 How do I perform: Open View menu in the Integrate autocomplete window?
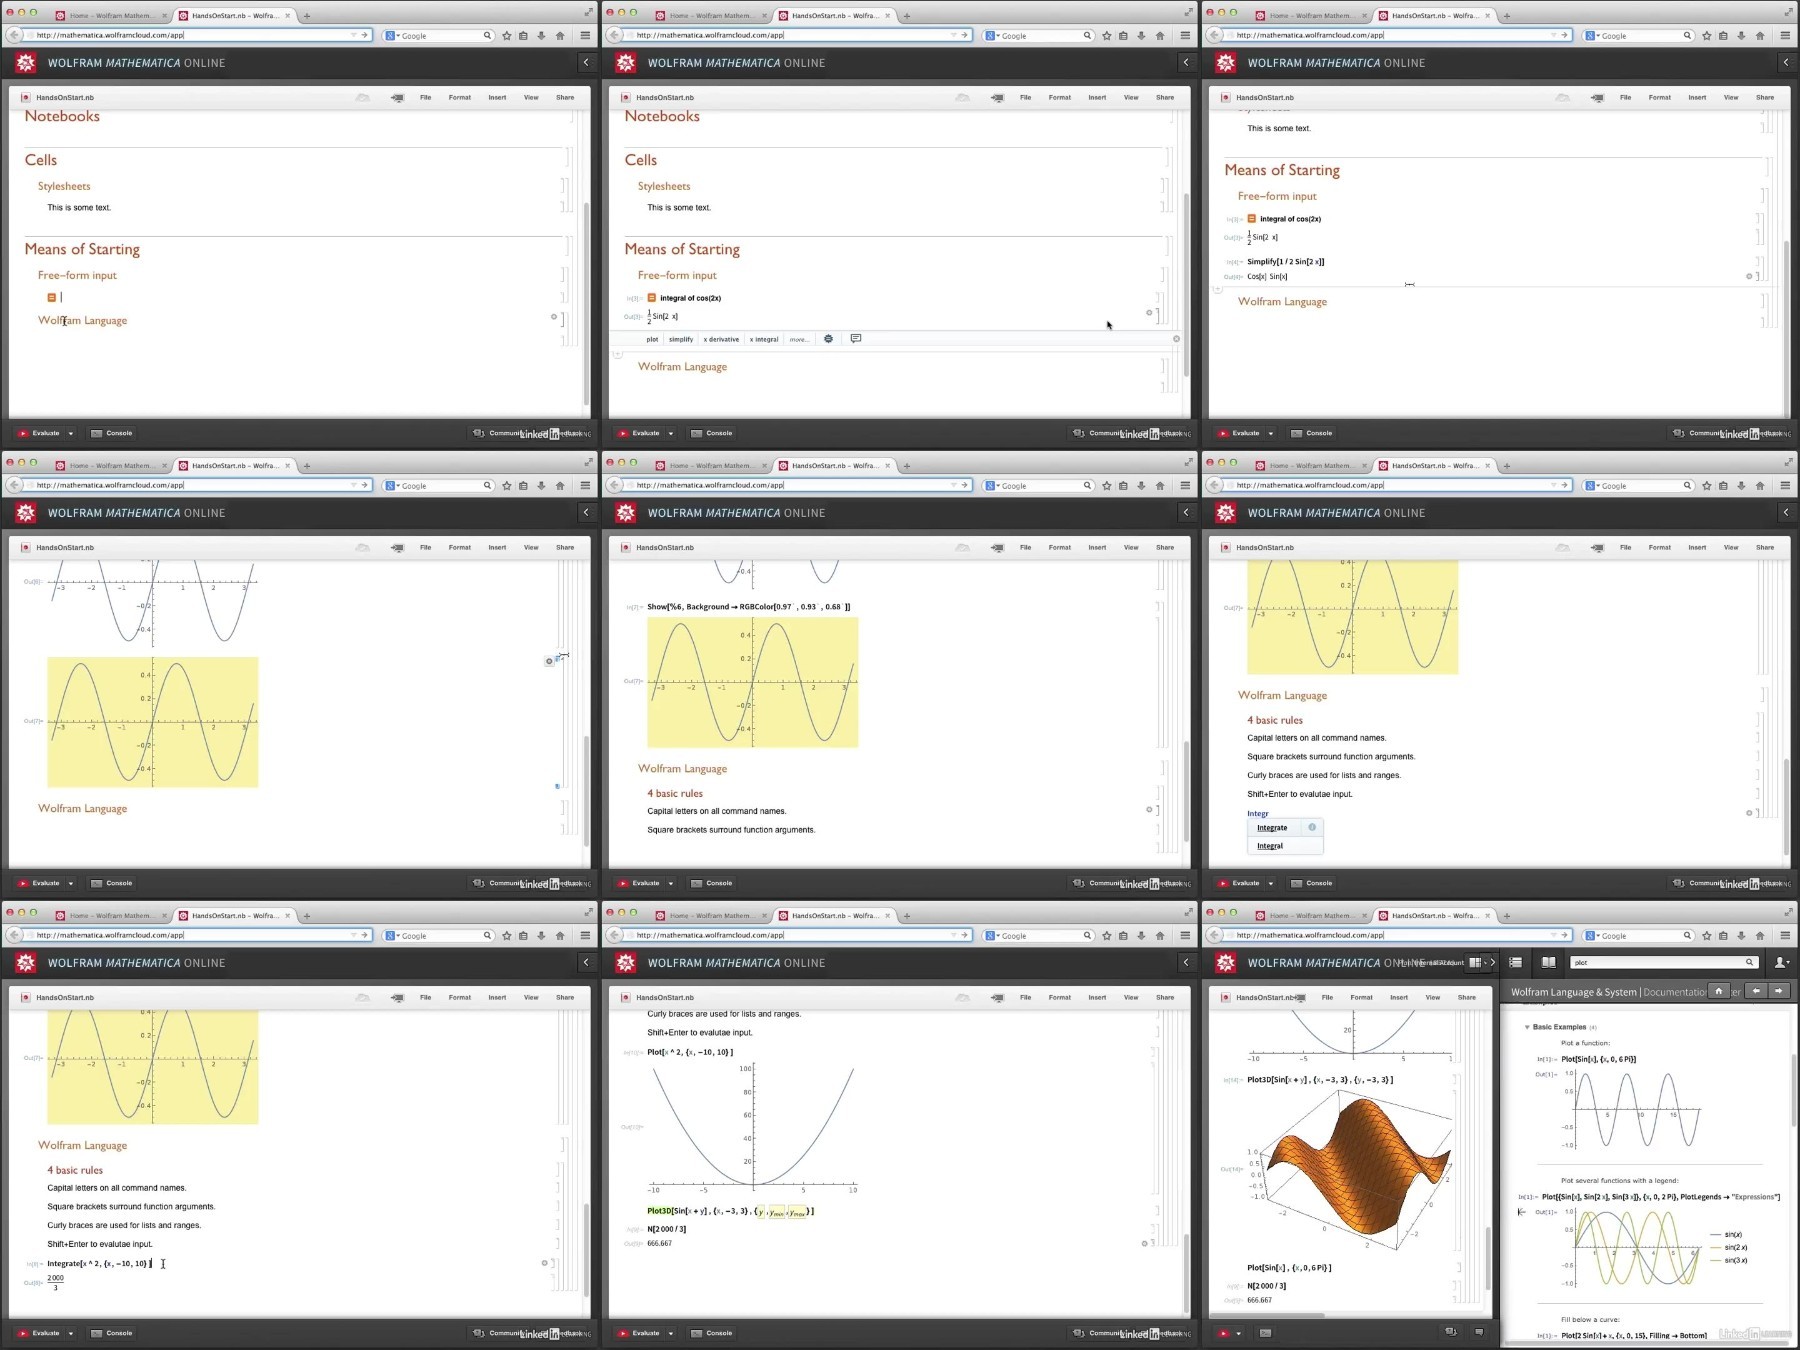tap(1731, 548)
